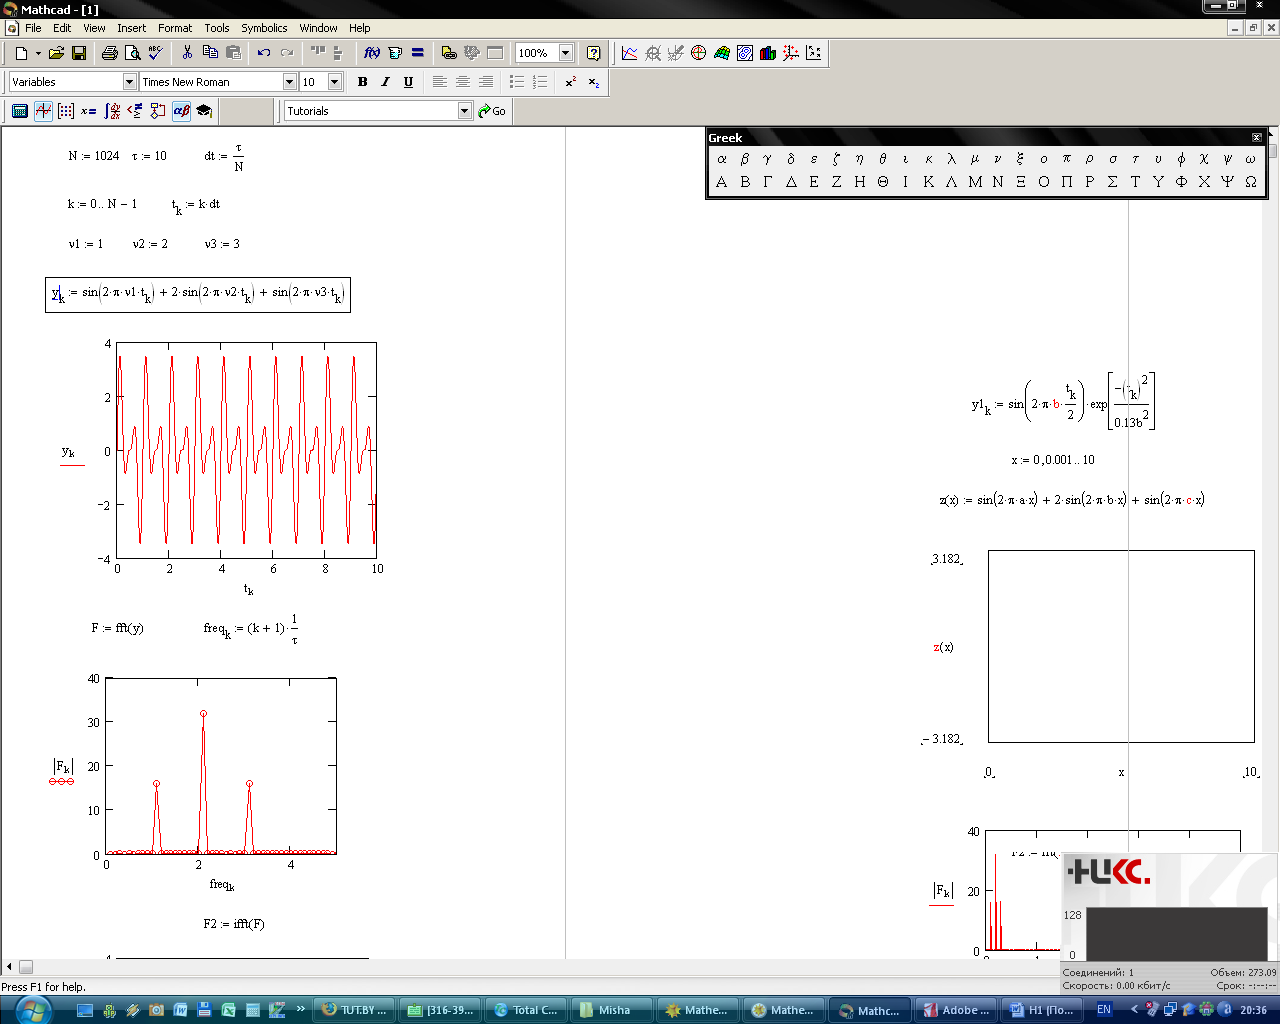
Task: Save the worksheet with the floppy icon
Action: pos(79,53)
